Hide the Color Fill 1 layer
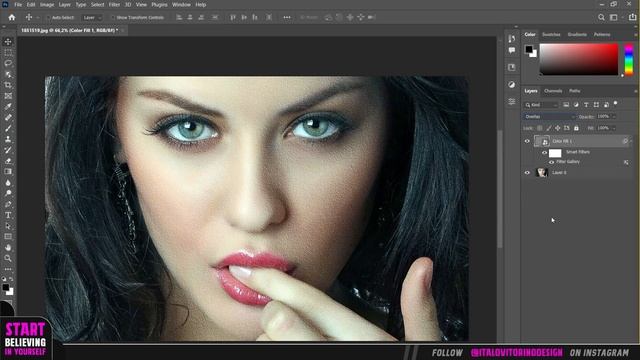 tap(527, 141)
